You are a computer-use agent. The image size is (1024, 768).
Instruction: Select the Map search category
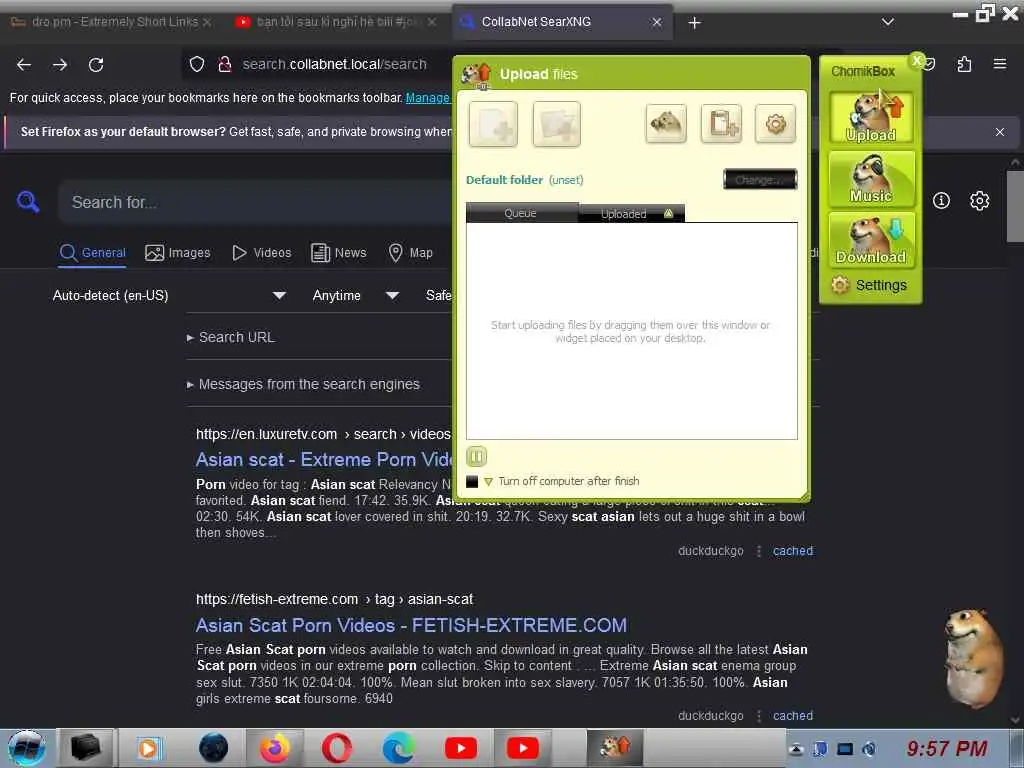(x=411, y=253)
